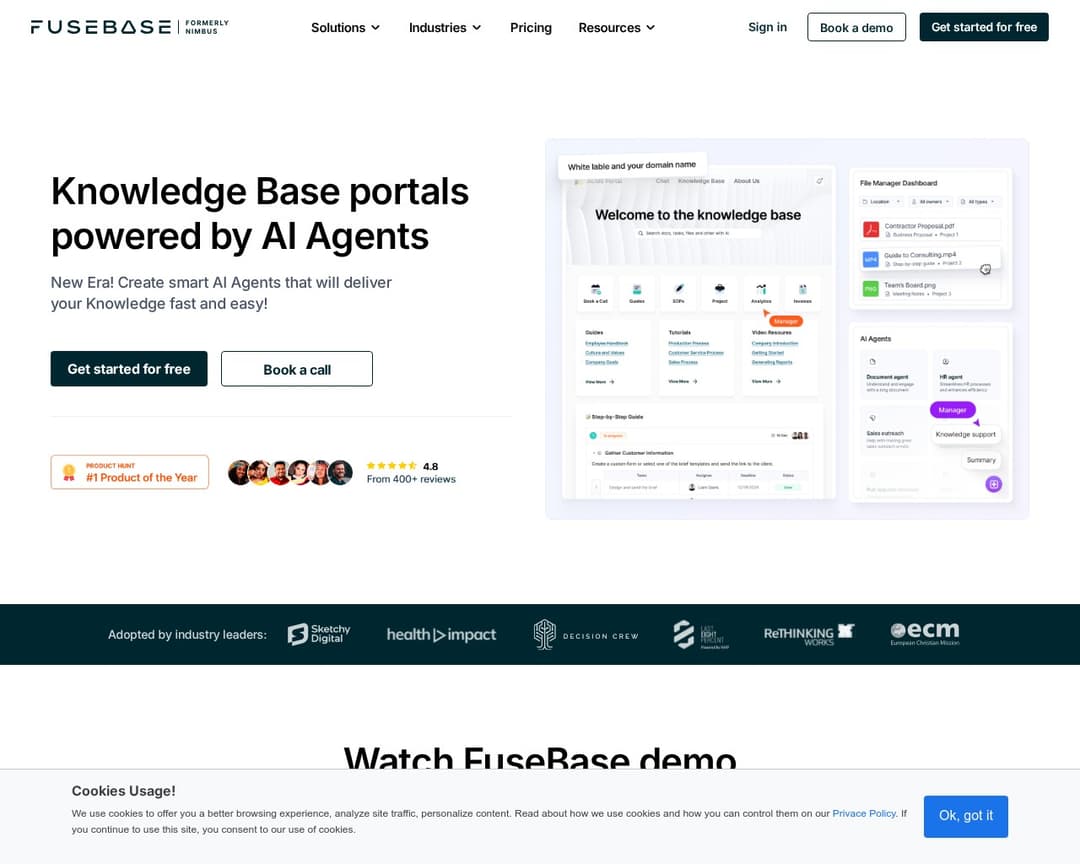Click the Watch FuseBase demo heading
Image resolution: width=1080 pixels, height=864 pixels.
click(540, 758)
